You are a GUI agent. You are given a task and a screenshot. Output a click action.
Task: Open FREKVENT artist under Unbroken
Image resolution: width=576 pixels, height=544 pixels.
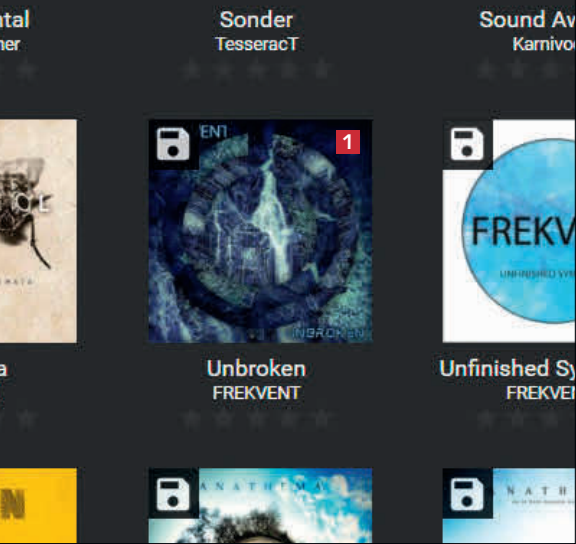[256, 393]
